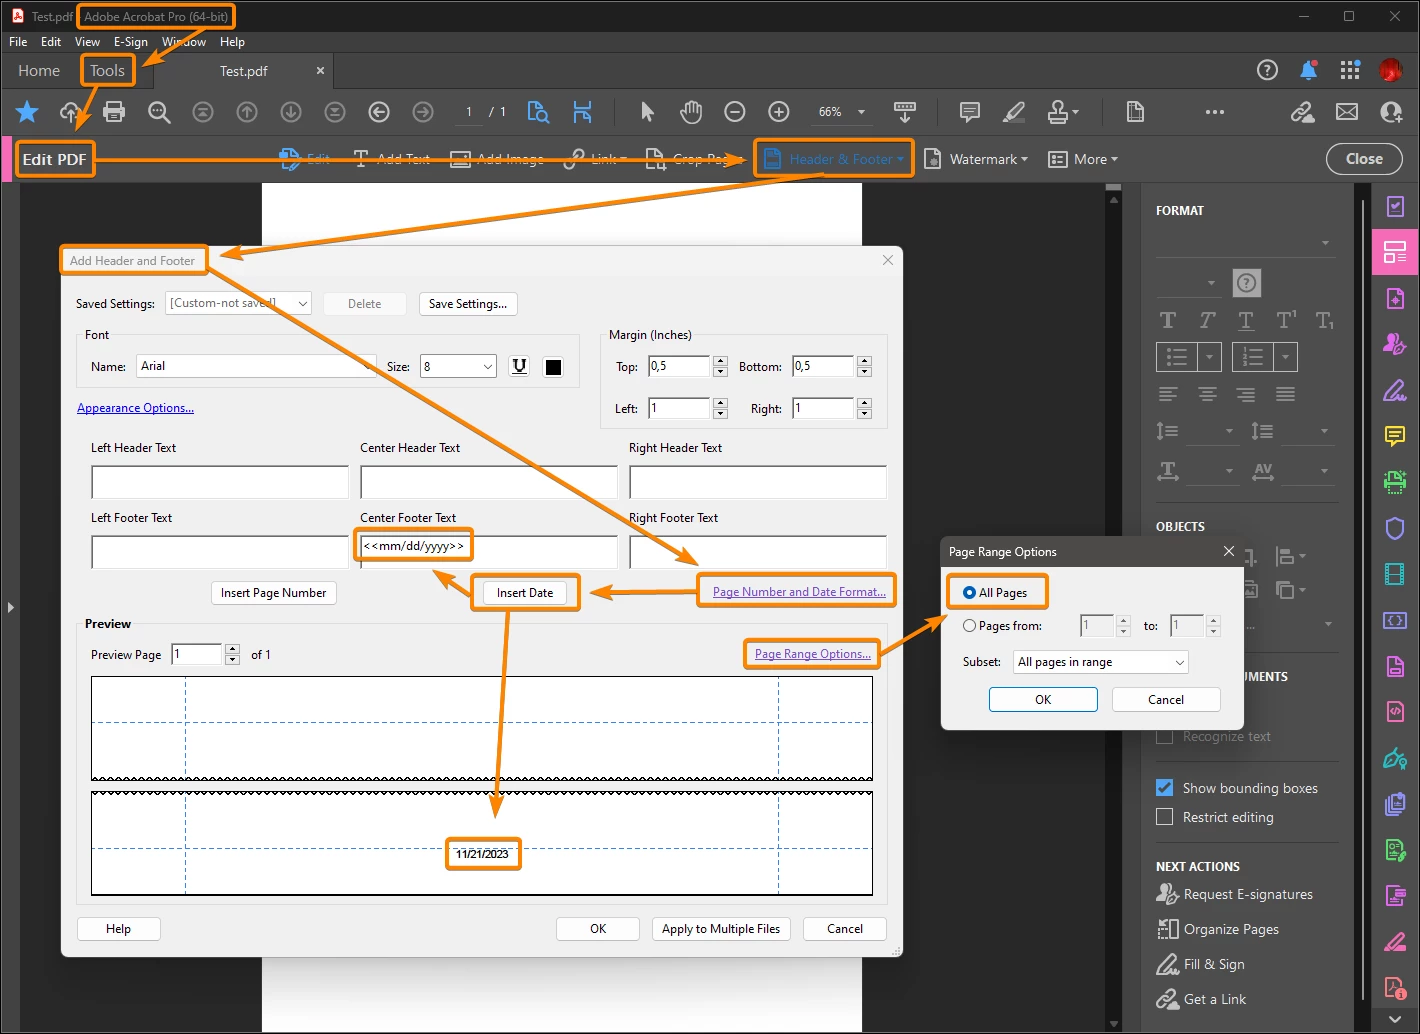Image resolution: width=1420 pixels, height=1034 pixels.
Task: Enable Restrict editing checkbox
Action: [x=1164, y=817]
